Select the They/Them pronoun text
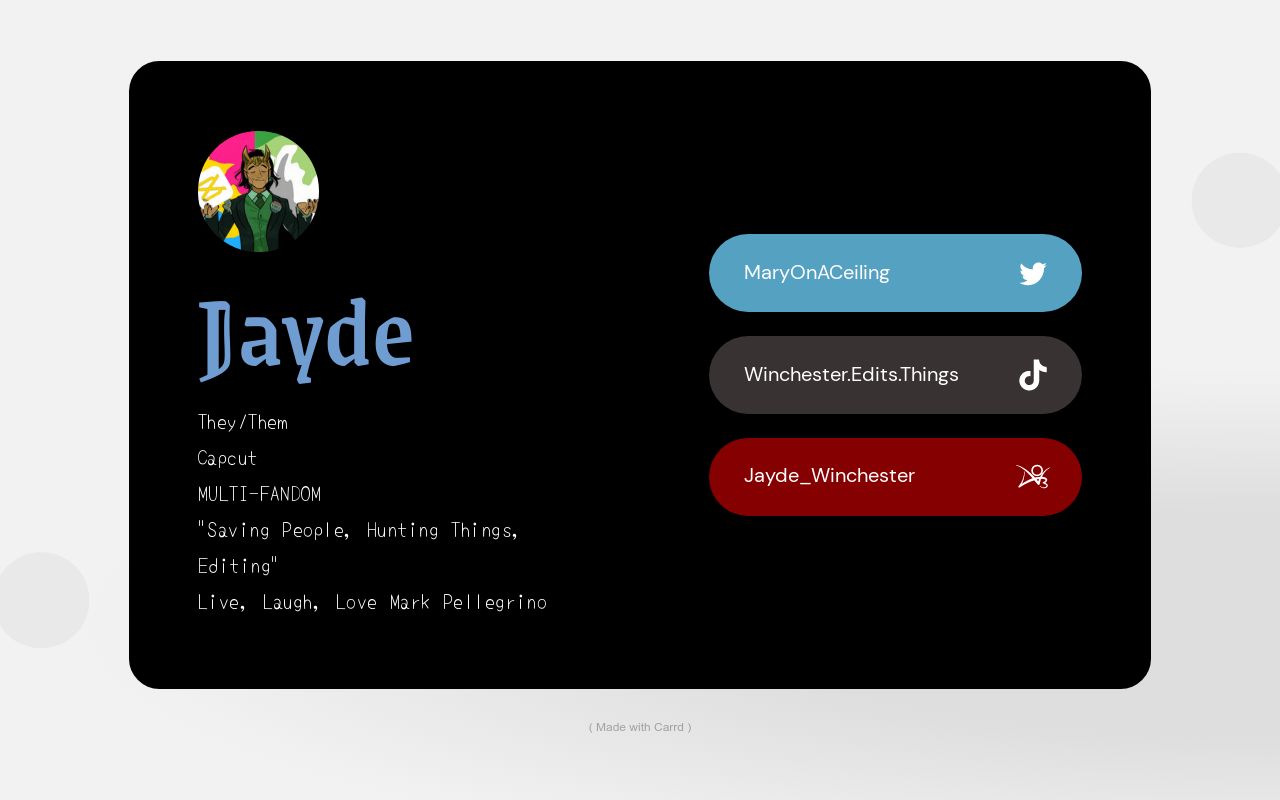The height and width of the screenshot is (800, 1280). coord(242,422)
